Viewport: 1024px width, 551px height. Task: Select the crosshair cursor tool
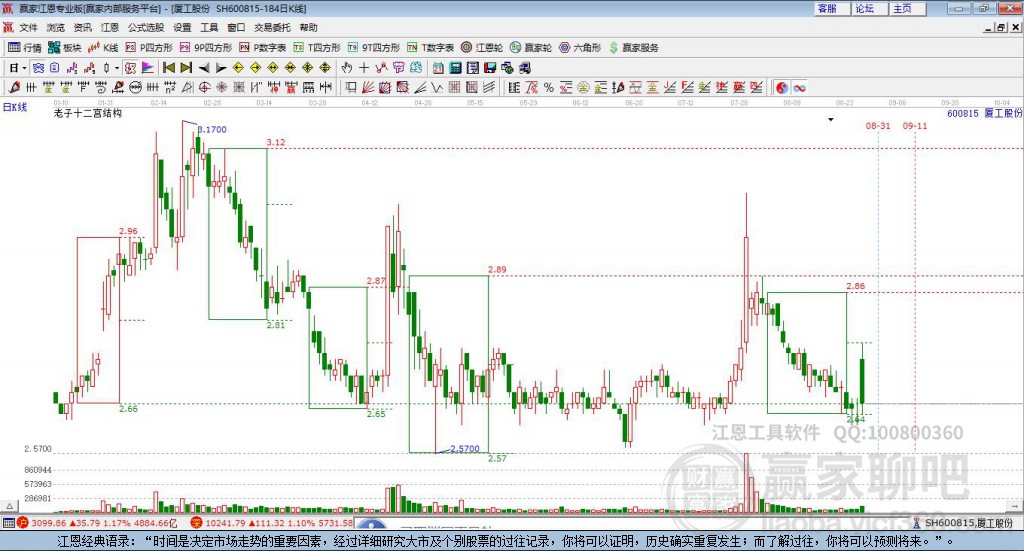pos(364,68)
